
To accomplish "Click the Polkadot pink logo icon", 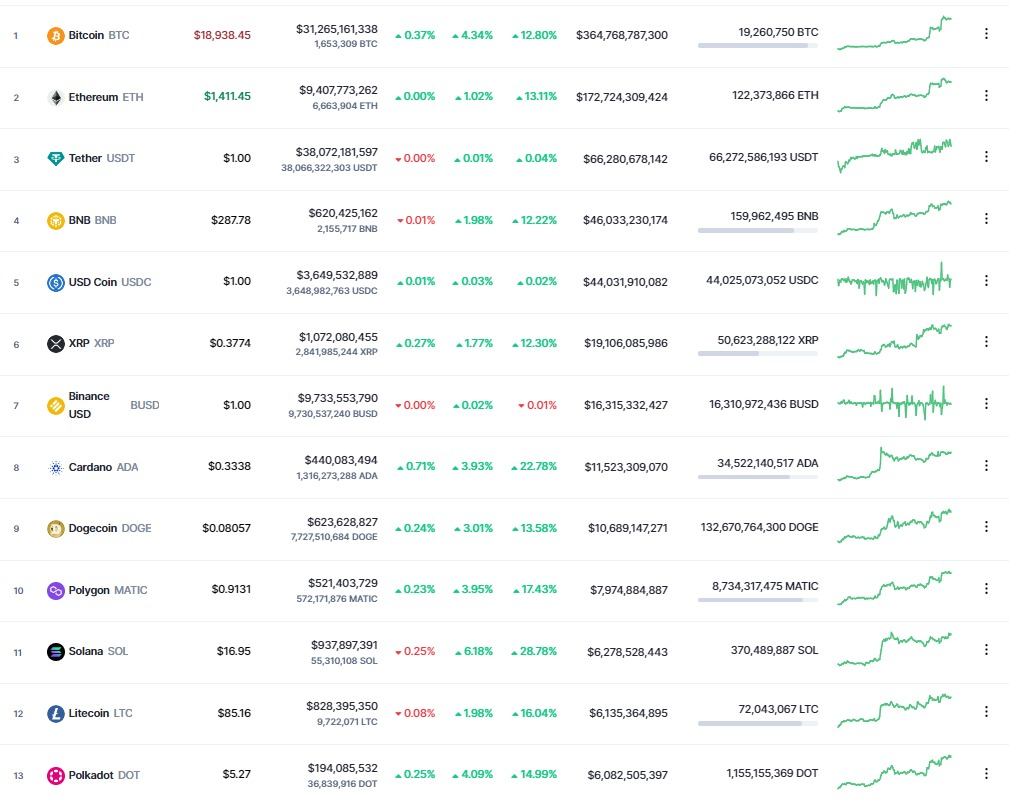I will click(56, 776).
